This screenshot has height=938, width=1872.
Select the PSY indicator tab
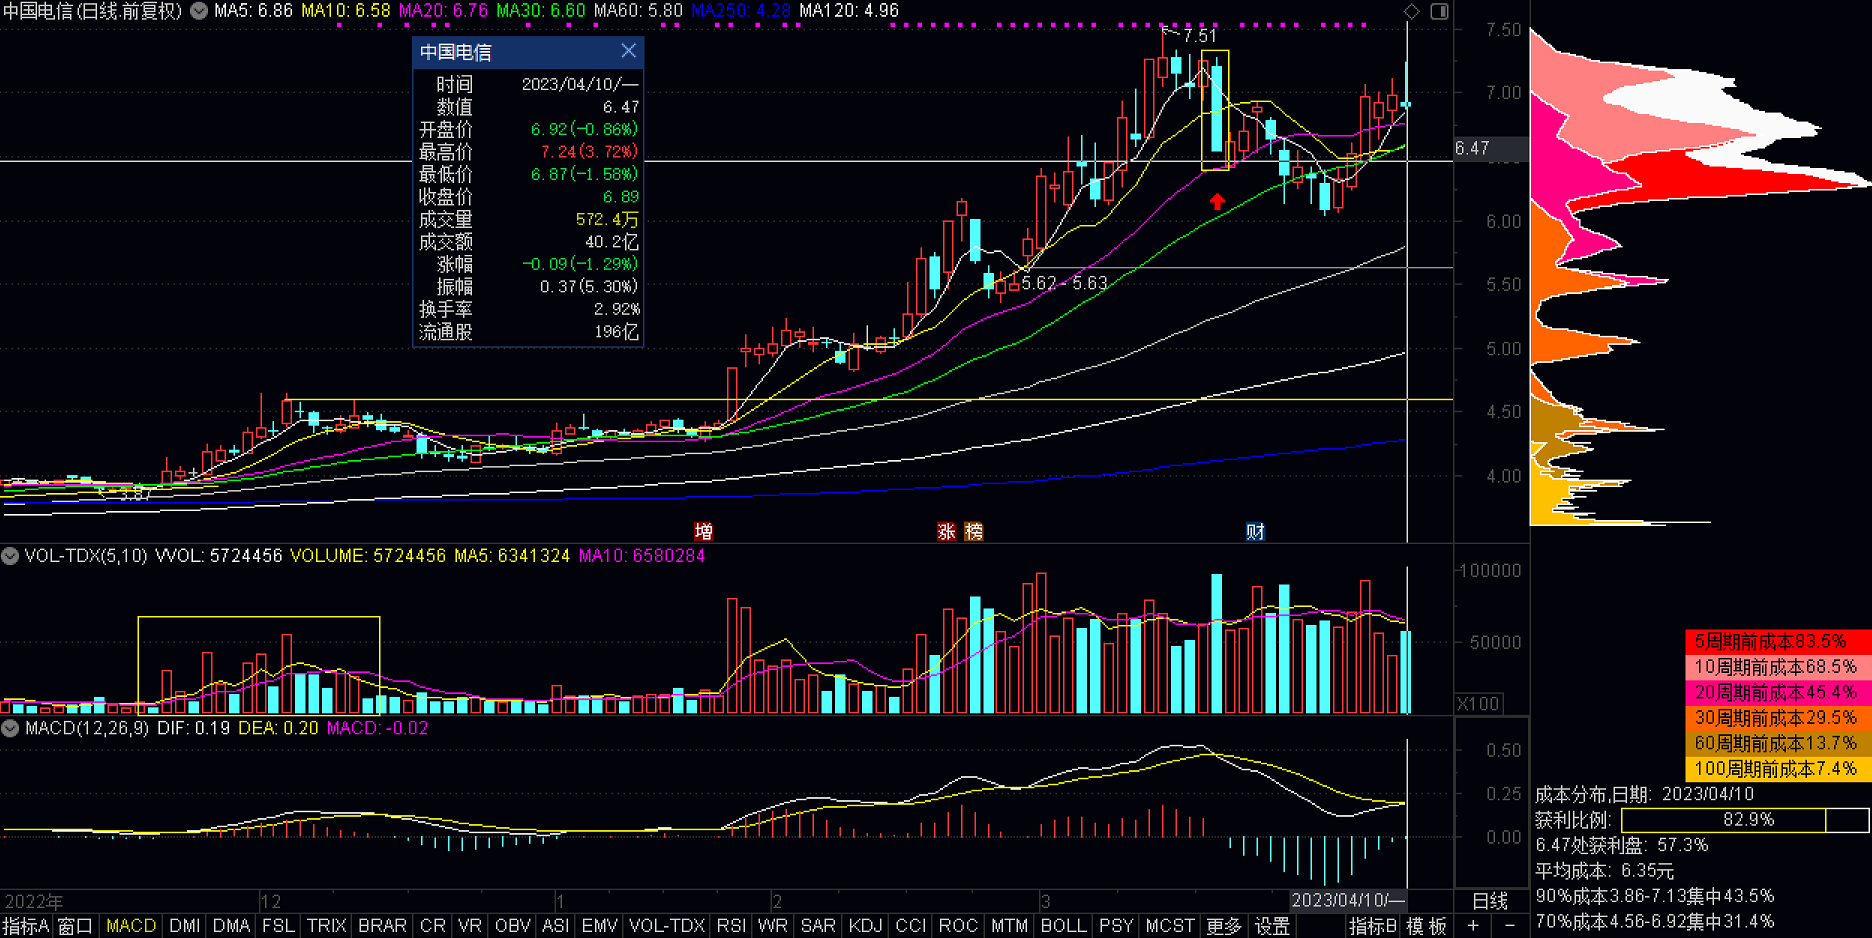tap(1116, 926)
